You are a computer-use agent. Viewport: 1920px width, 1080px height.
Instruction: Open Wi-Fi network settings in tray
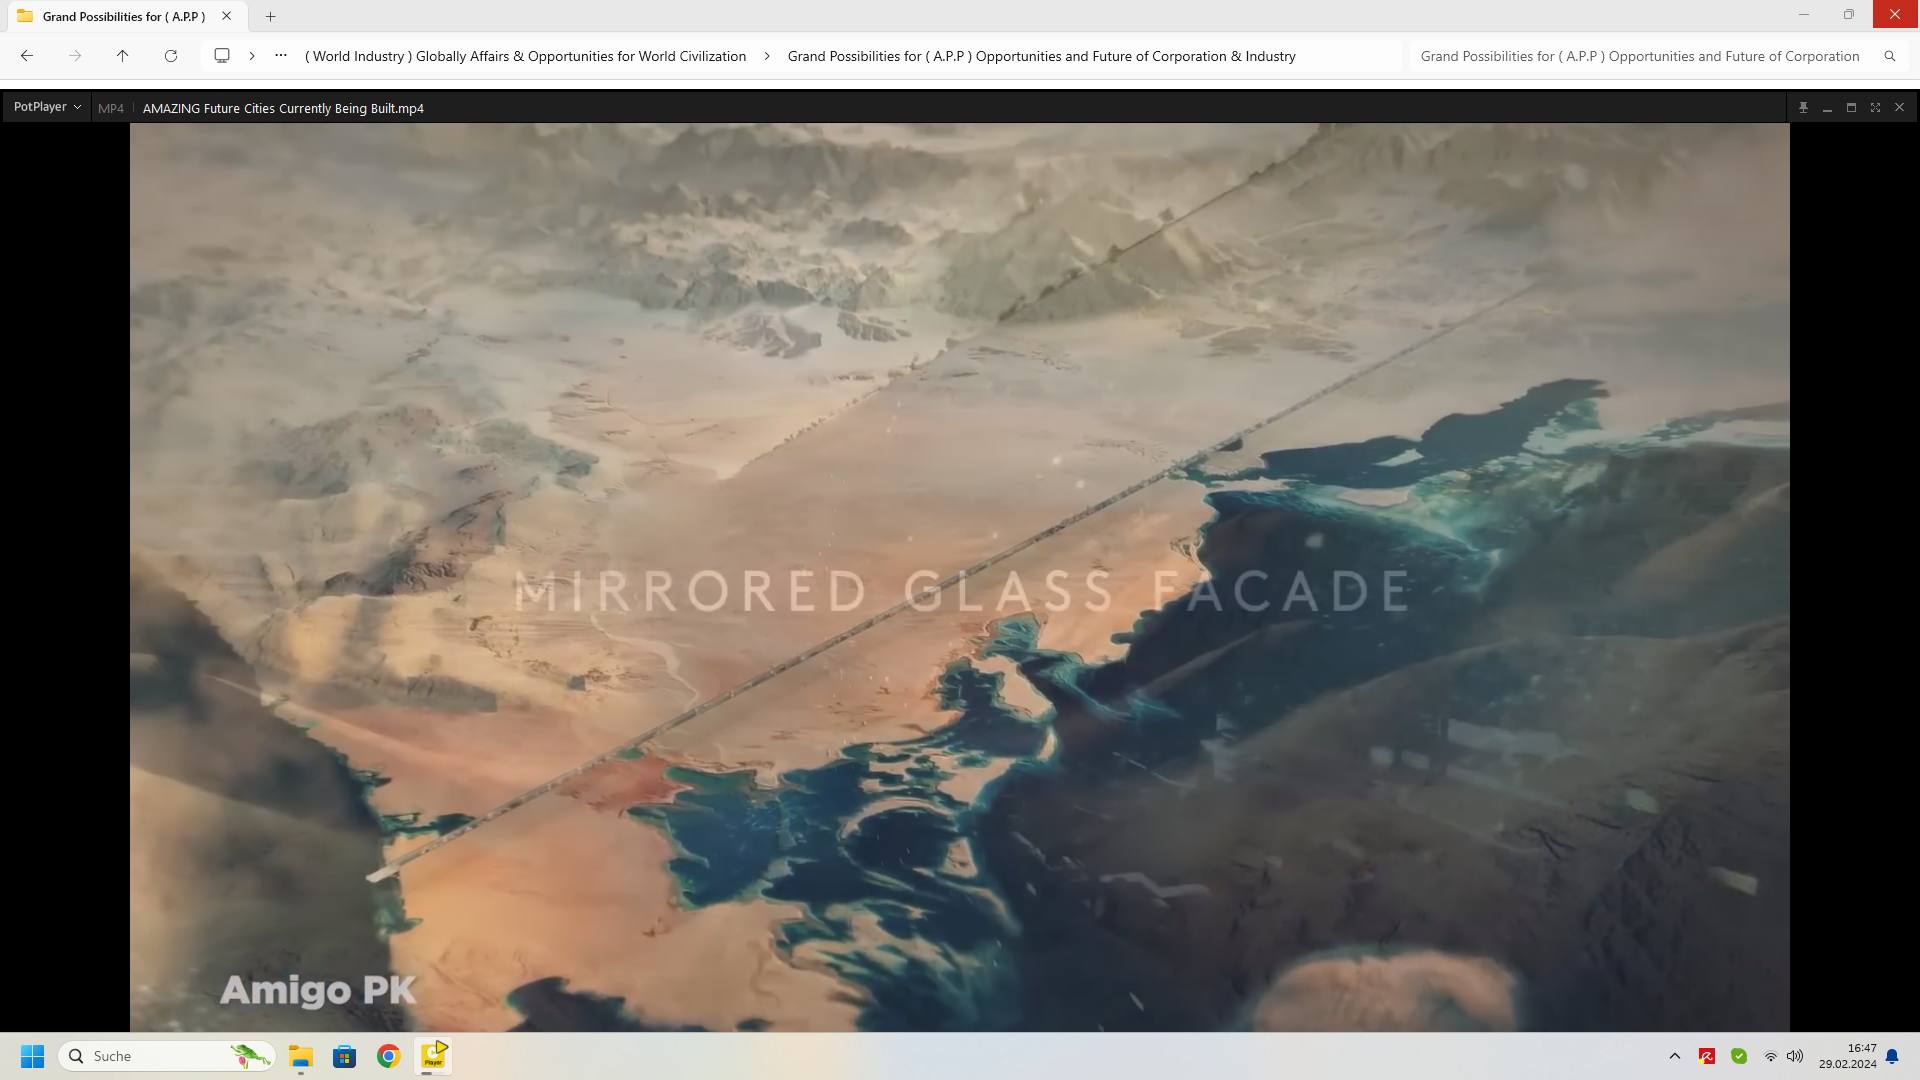[1771, 1056]
